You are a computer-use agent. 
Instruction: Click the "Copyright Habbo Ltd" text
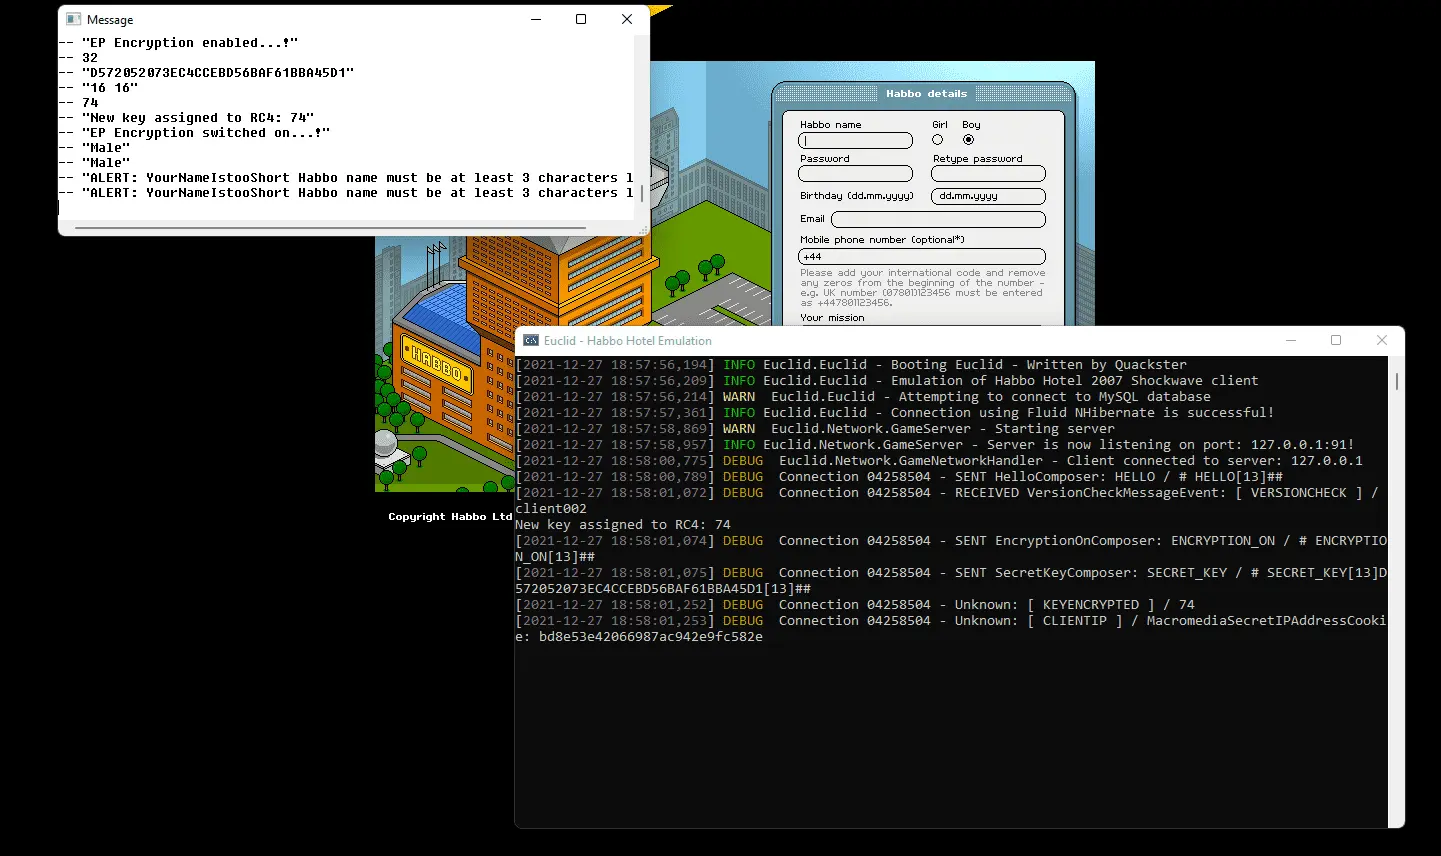tap(450, 517)
